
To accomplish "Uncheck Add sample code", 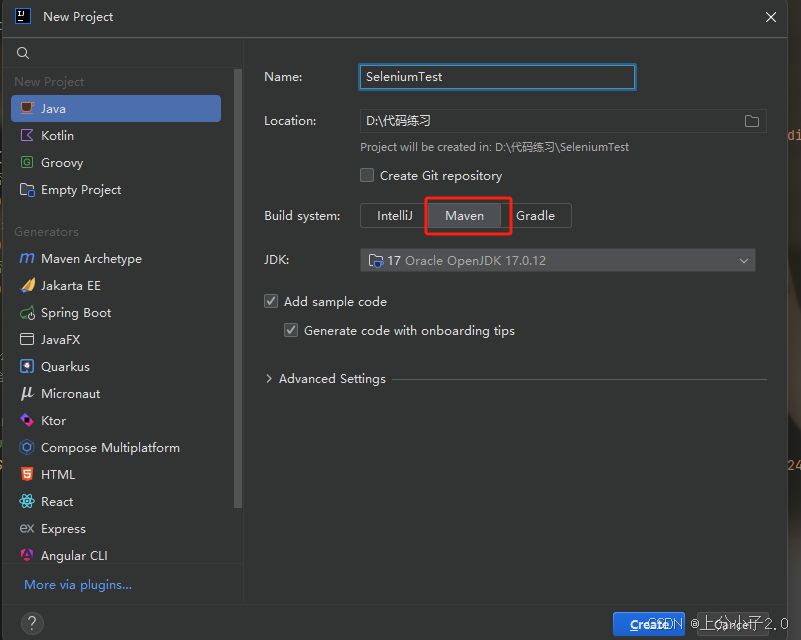I will click(x=271, y=301).
